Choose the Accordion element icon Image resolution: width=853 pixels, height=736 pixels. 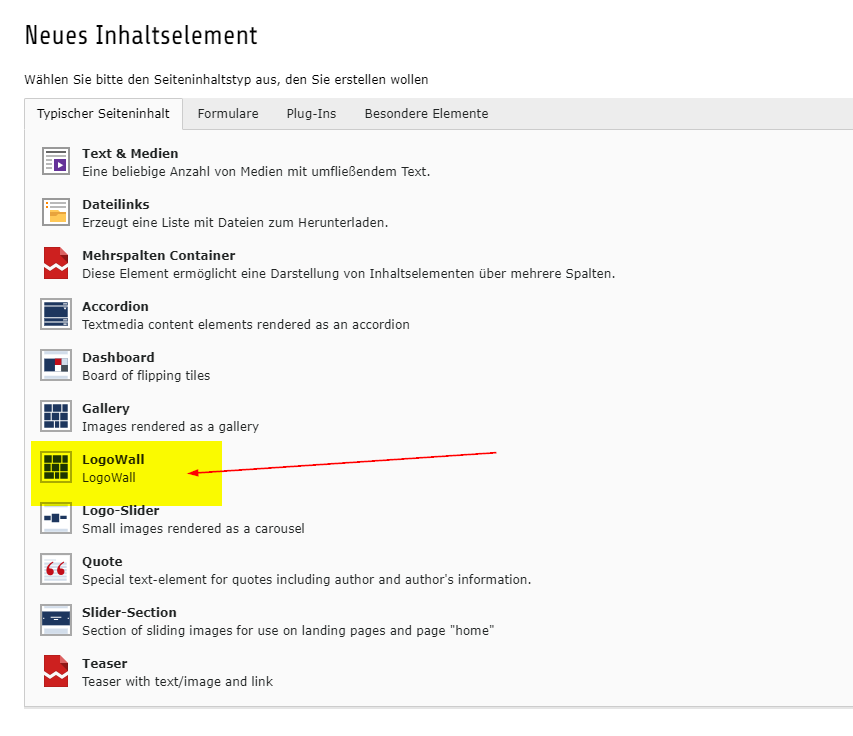(x=56, y=314)
